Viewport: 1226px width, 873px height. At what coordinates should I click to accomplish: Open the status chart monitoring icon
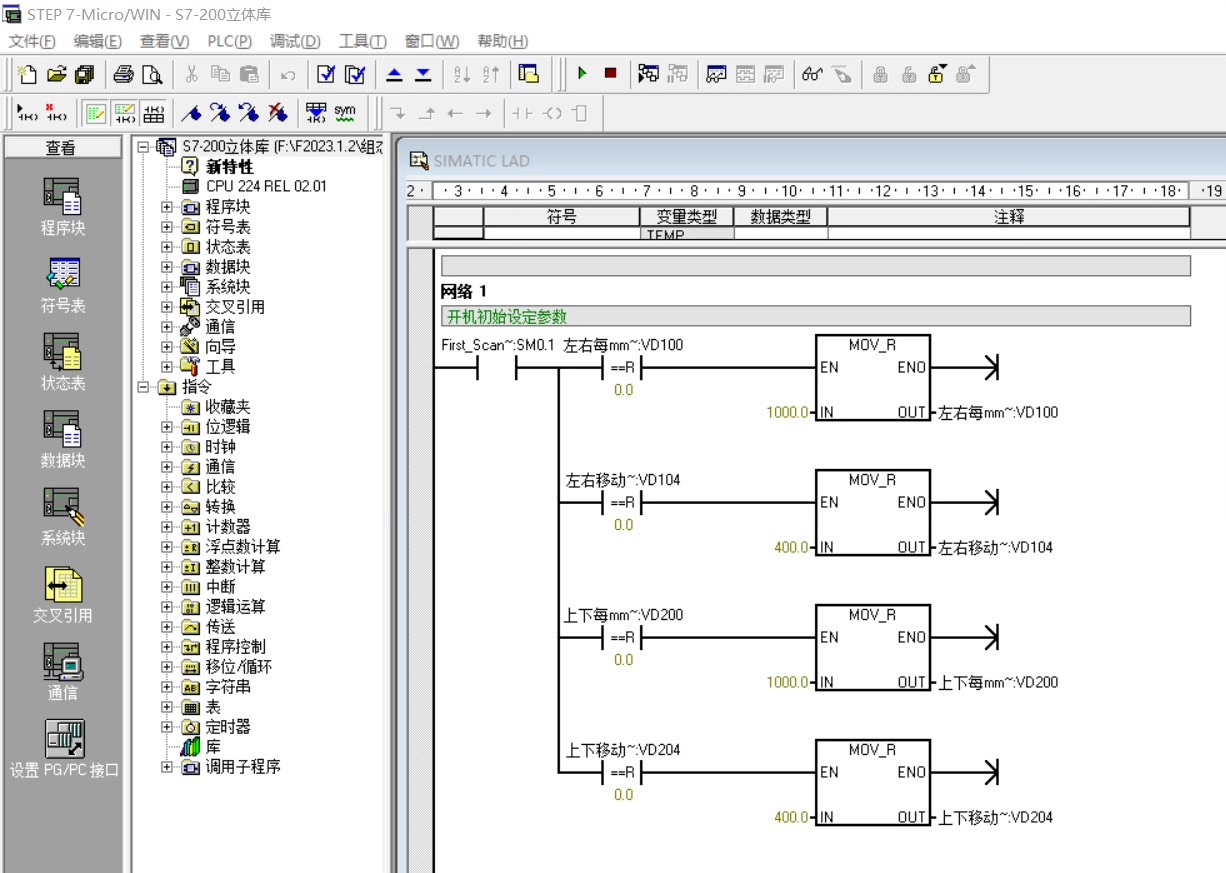pos(716,74)
